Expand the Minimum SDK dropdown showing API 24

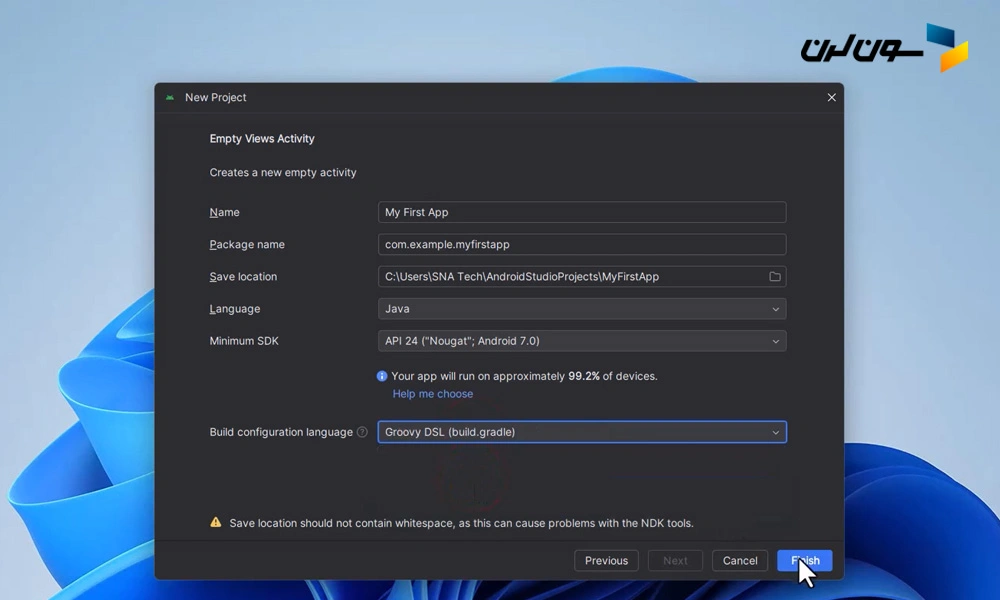[x=581, y=341]
